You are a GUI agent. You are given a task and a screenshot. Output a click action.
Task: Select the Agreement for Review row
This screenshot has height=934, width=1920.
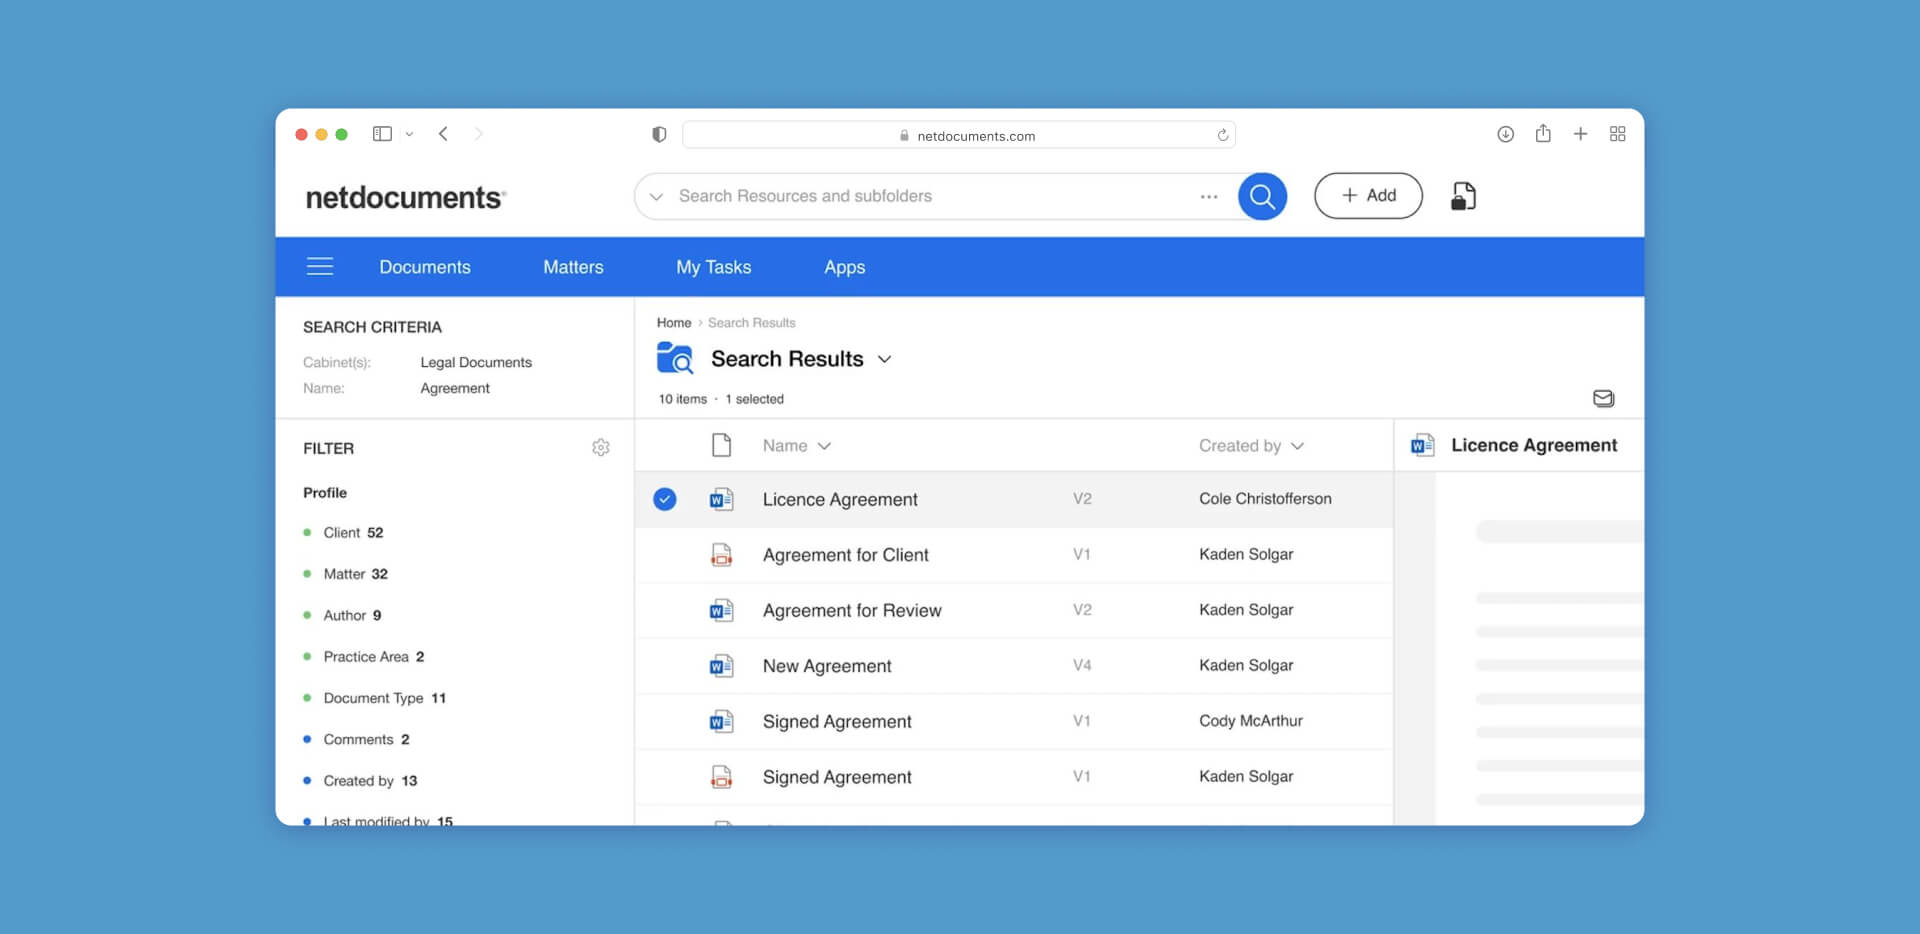tap(1014, 610)
